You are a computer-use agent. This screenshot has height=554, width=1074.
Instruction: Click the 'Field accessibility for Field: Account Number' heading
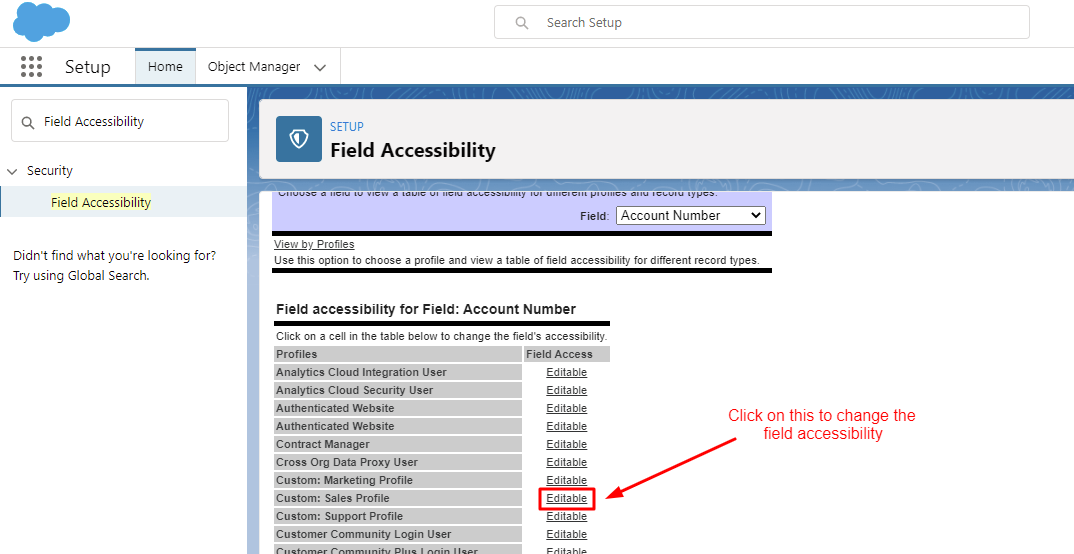pyautogui.click(x=425, y=310)
